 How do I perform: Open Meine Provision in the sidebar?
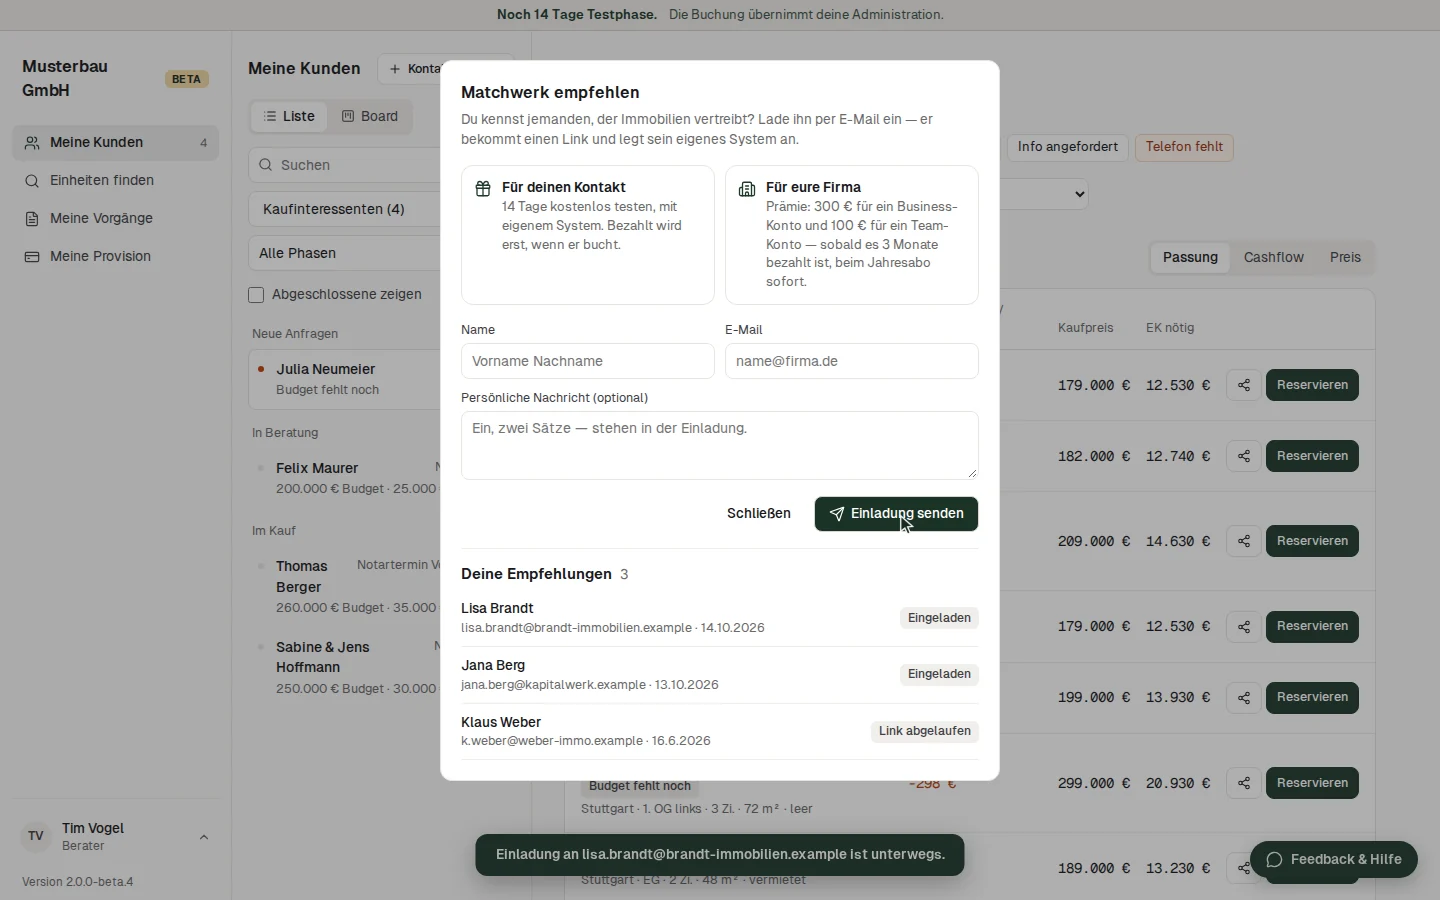click(115, 257)
